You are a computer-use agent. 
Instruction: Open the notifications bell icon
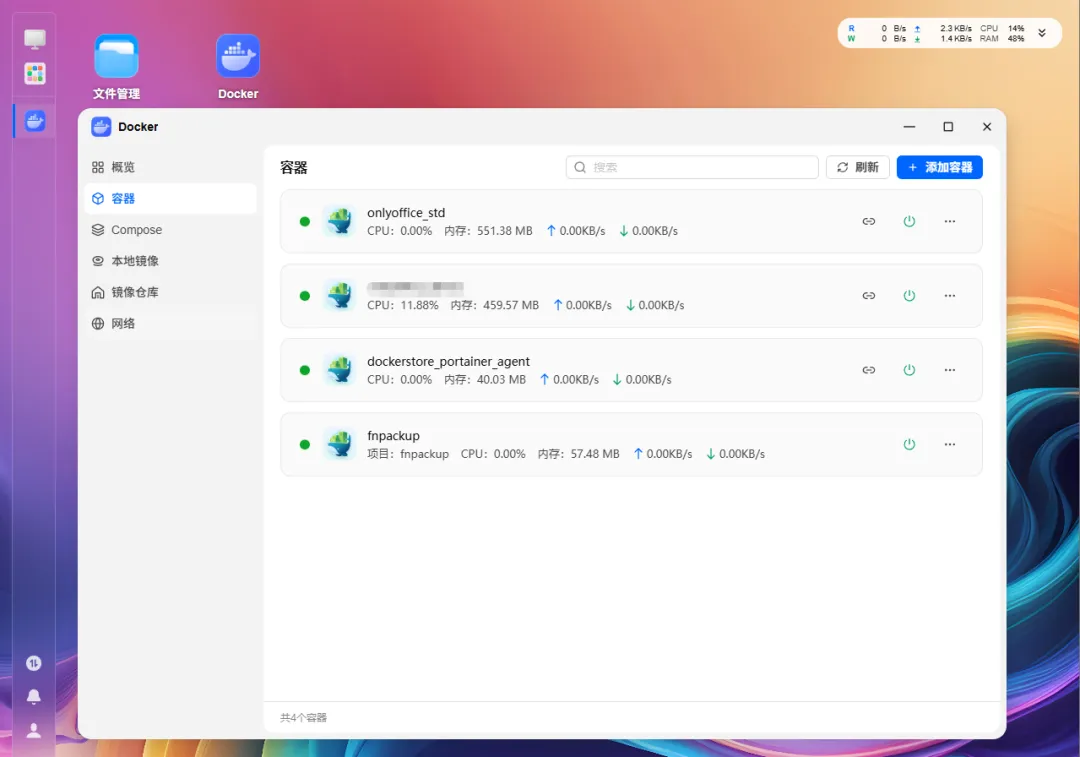tap(34, 696)
